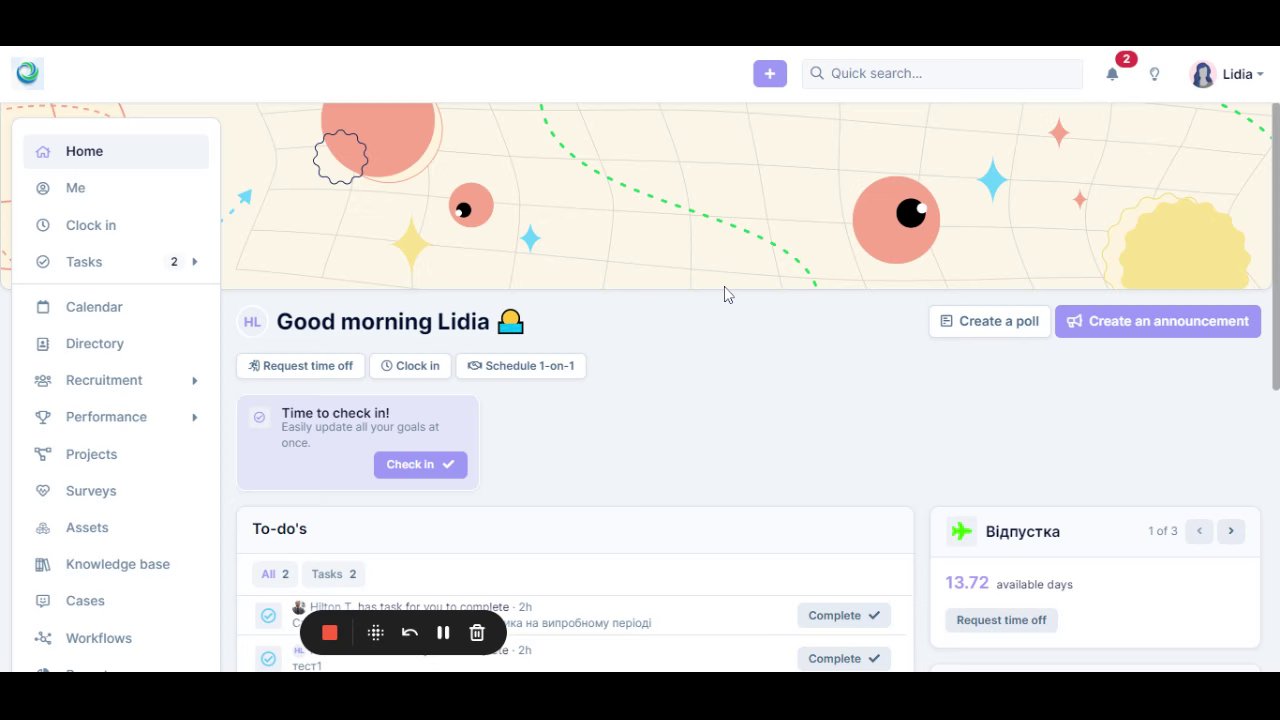Click the green airplane Відпустка icon
Viewport: 1280px width, 720px height.
(x=962, y=531)
